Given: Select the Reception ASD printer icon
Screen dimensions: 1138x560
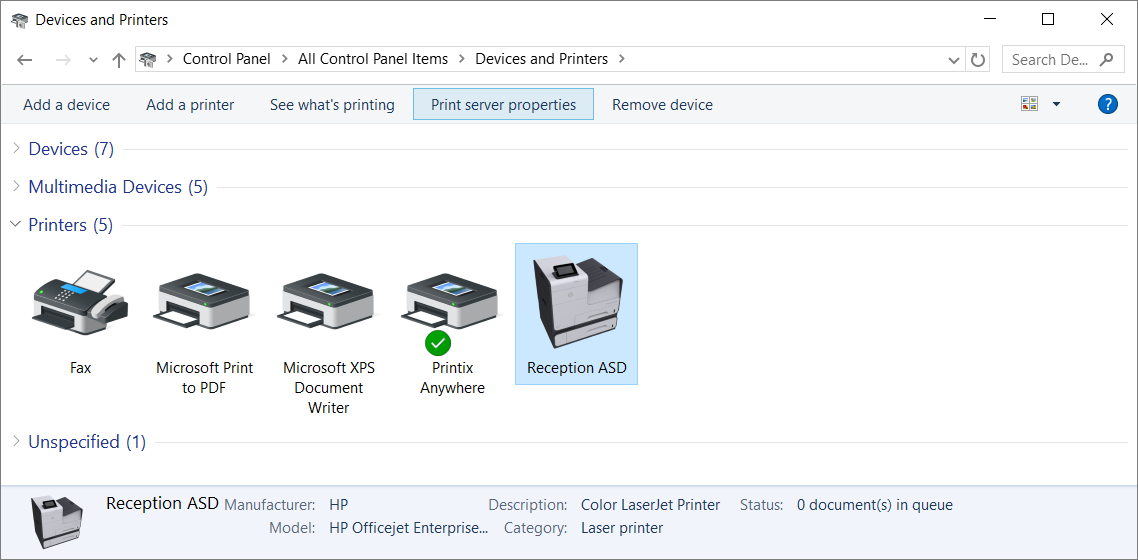Looking at the screenshot, I should point(576,300).
